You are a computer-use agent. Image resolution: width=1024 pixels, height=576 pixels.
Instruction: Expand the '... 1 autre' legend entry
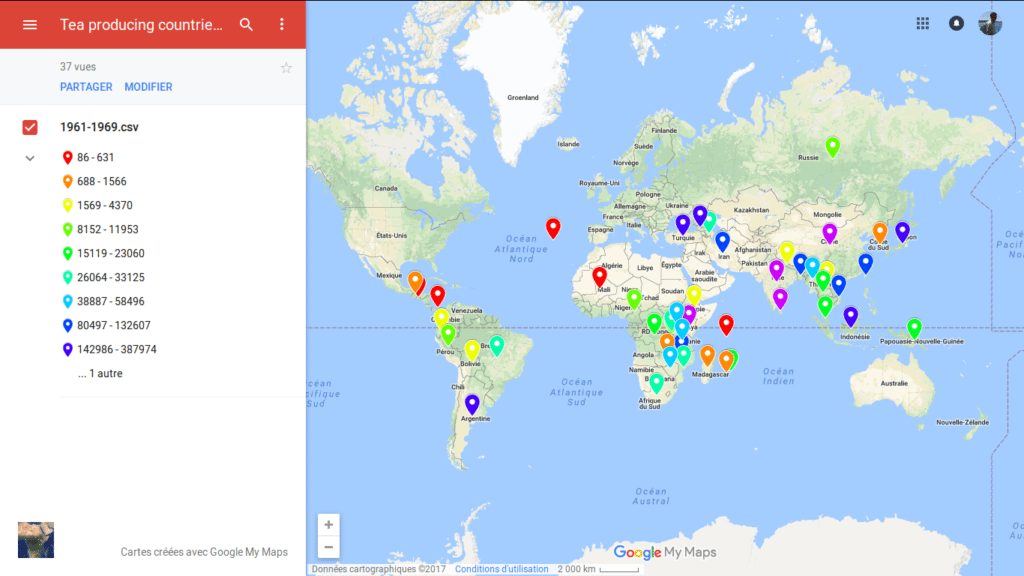(x=100, y=374)
